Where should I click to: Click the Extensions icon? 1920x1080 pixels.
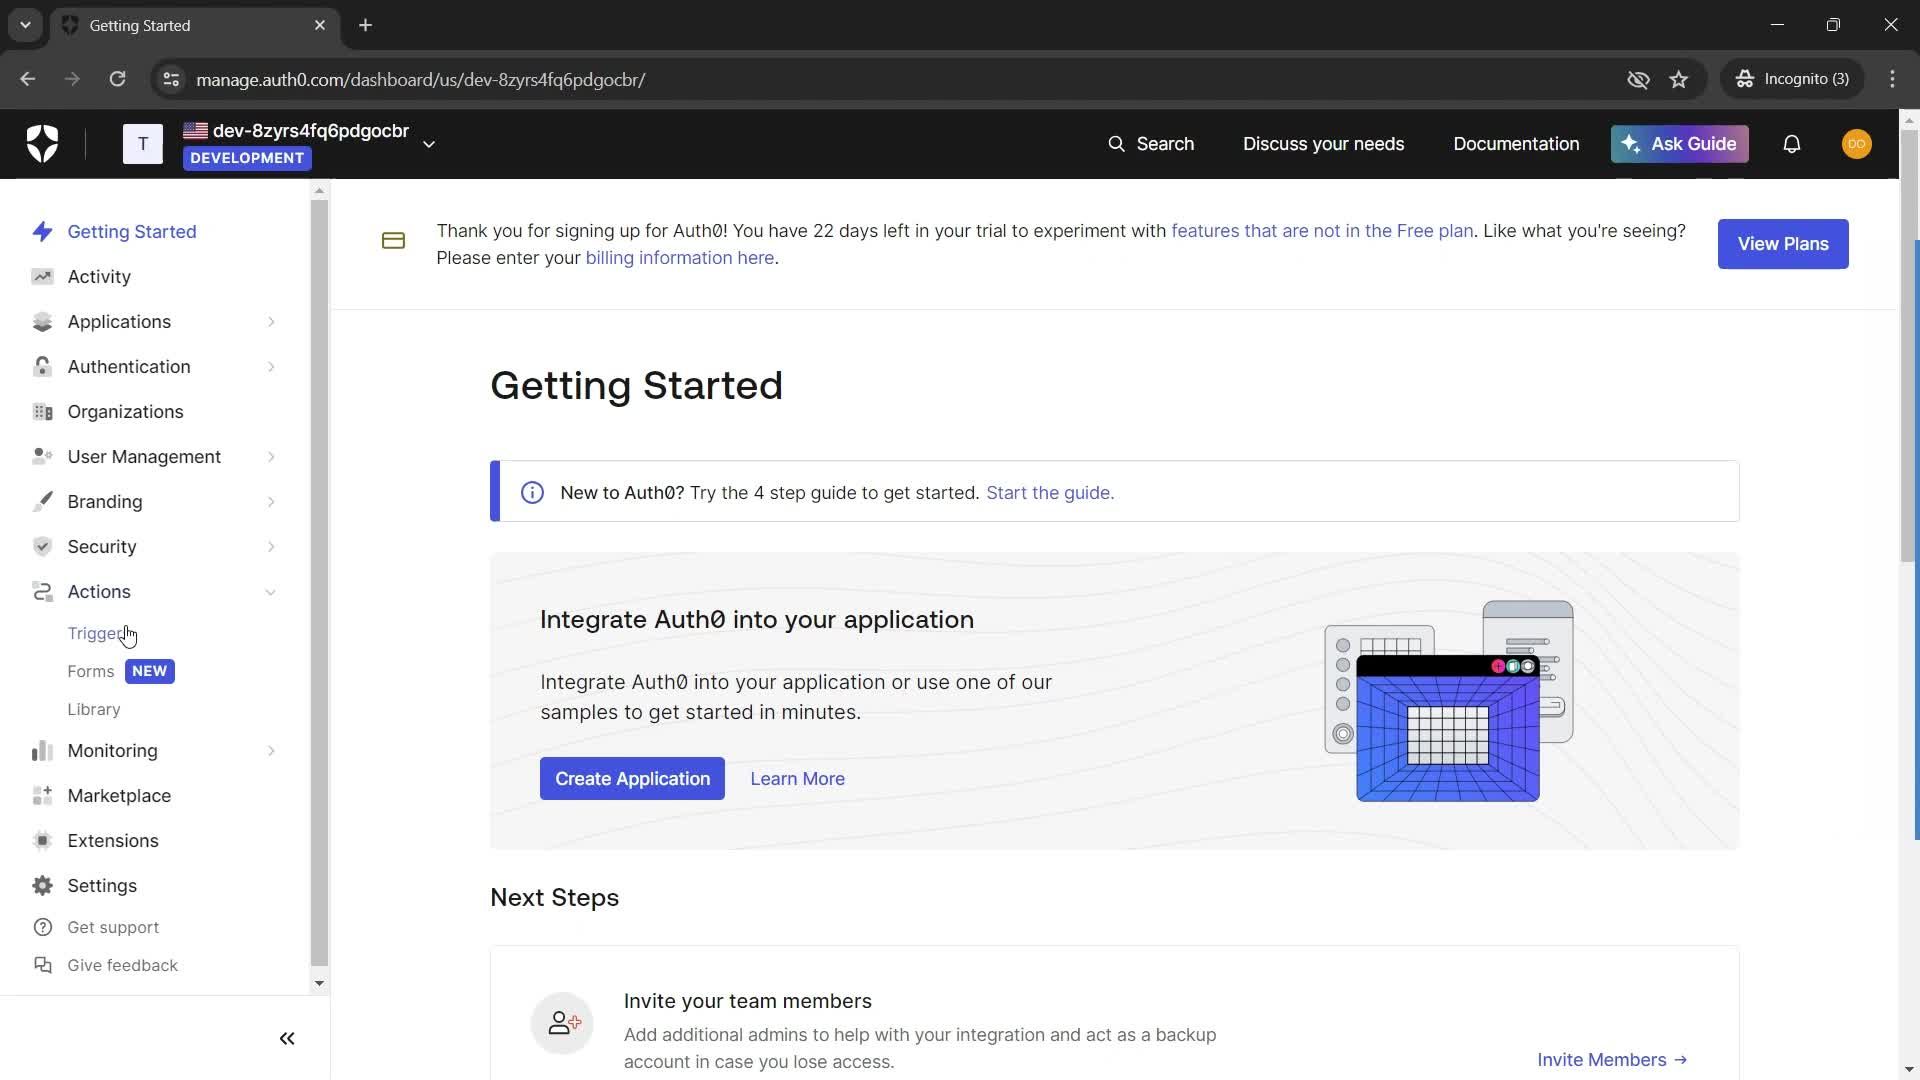pyautogui.click(x=42, y=841)
